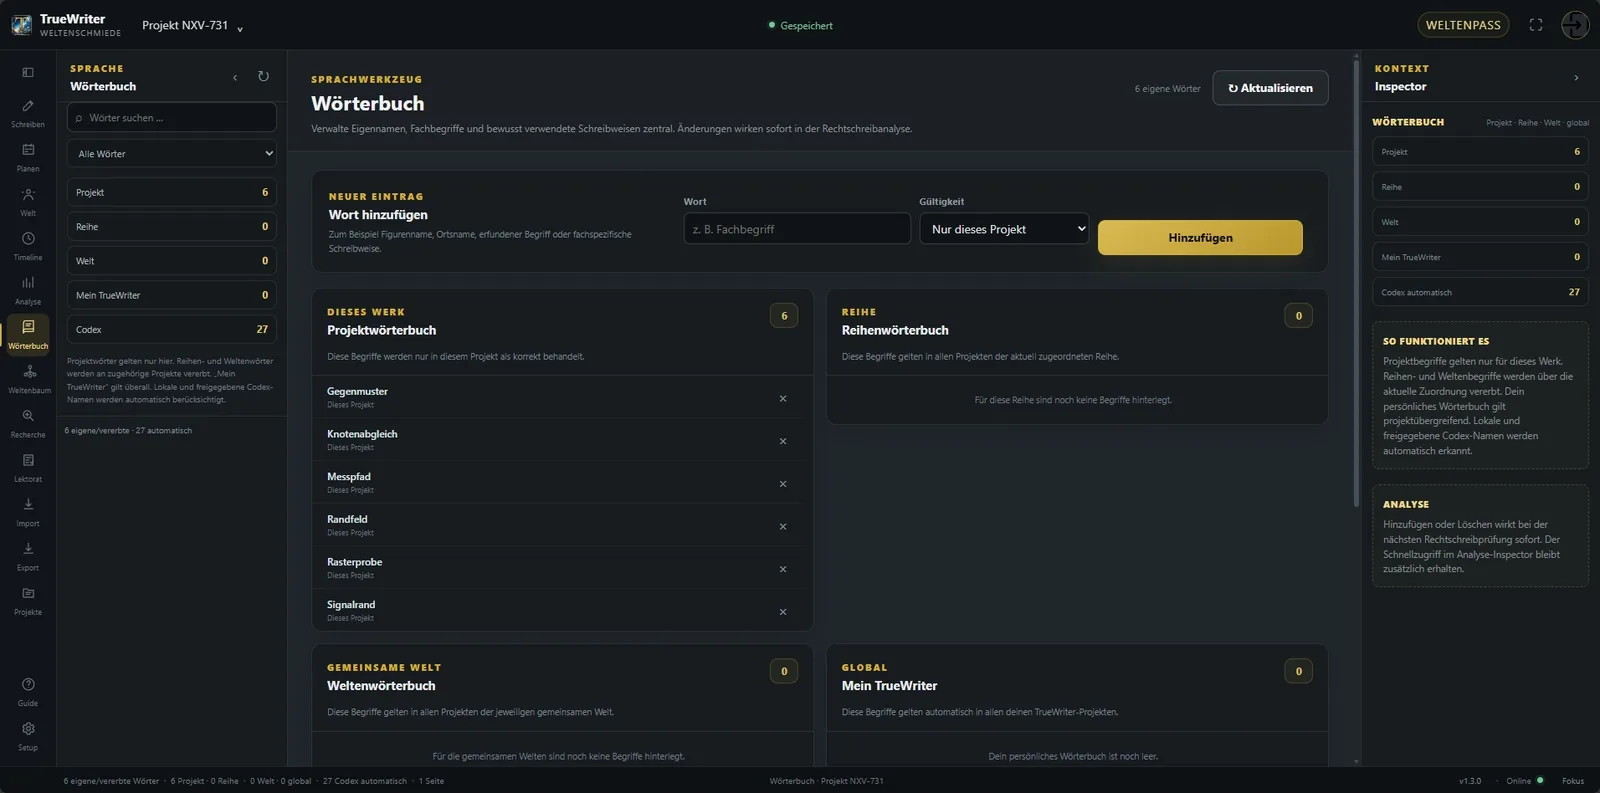Remove the word Rasterprobe
Screen dimensions: 1600x793
click(783, 569)
